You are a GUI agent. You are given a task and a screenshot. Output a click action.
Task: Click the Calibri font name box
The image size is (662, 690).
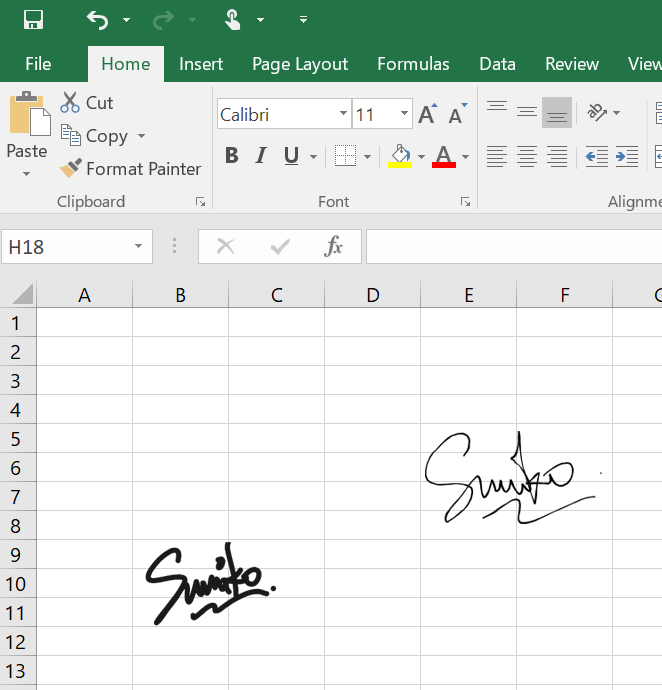pyautogui.click(x=277, y=114)
